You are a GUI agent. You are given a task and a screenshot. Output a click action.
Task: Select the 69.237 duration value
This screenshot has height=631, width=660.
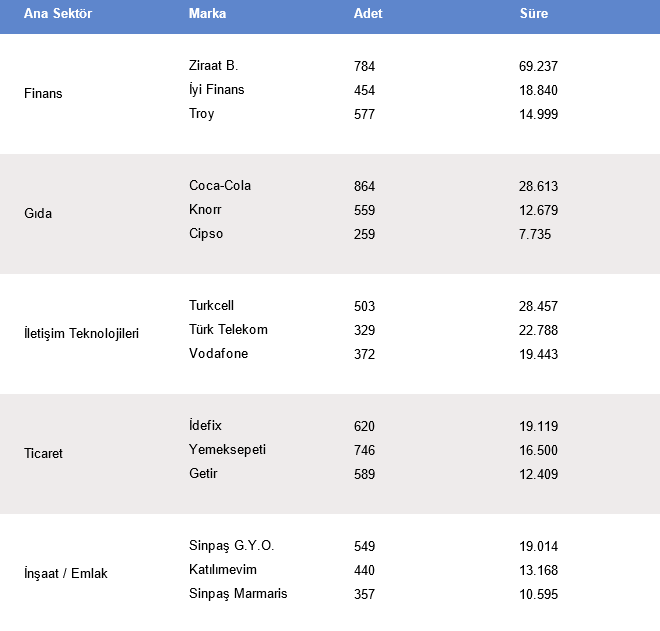(x=538, y=66)
